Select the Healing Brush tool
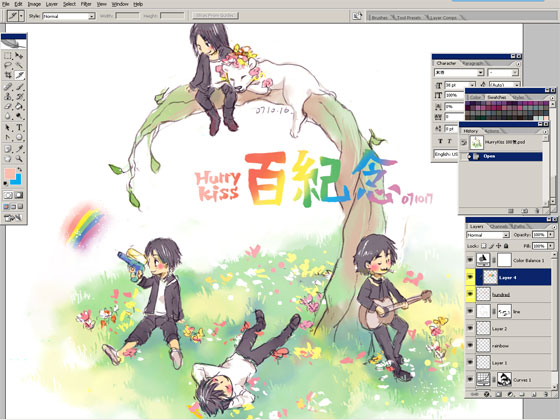This screenshot has height=420, width=560. tap(8, 87)
